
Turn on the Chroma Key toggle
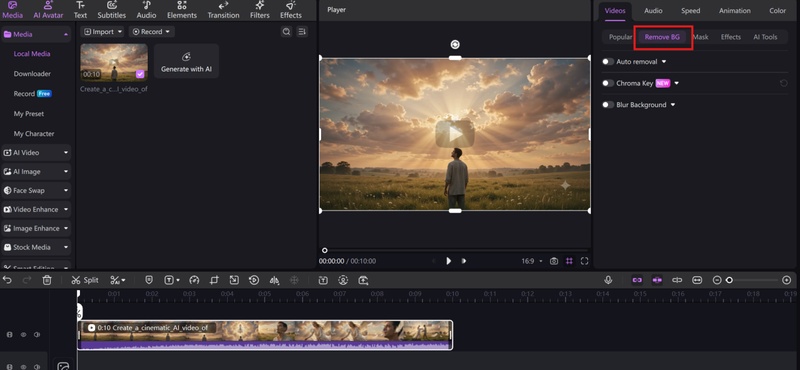[x=608, y=83]
